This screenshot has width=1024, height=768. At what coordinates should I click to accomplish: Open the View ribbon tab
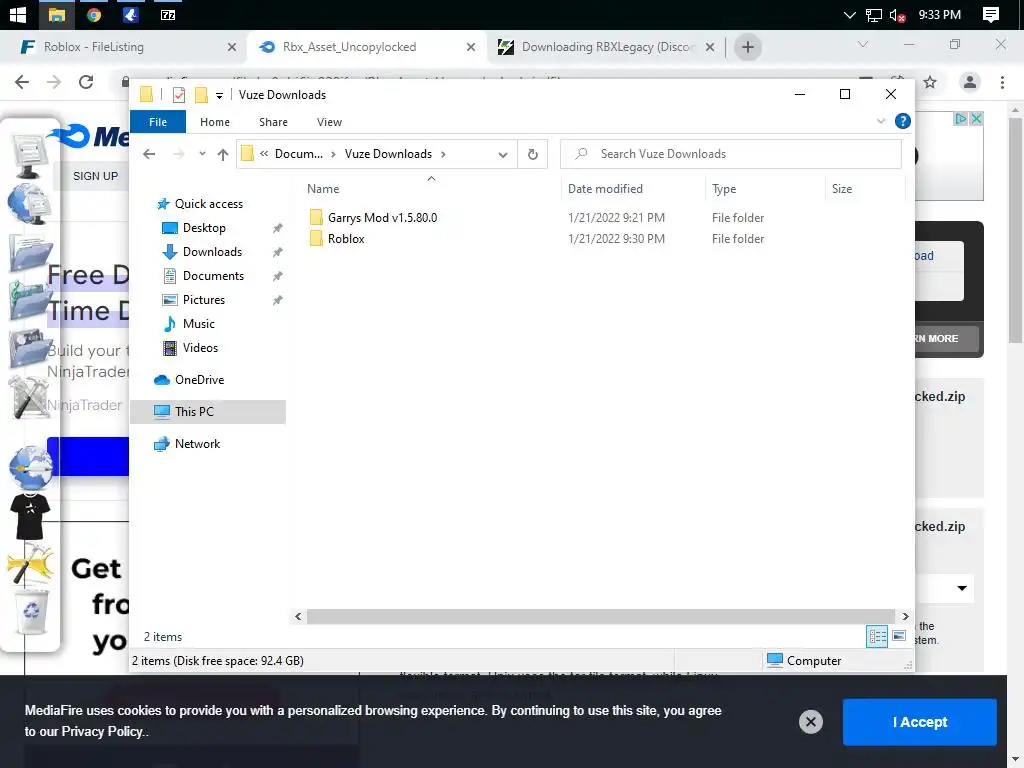coord(329,122)
